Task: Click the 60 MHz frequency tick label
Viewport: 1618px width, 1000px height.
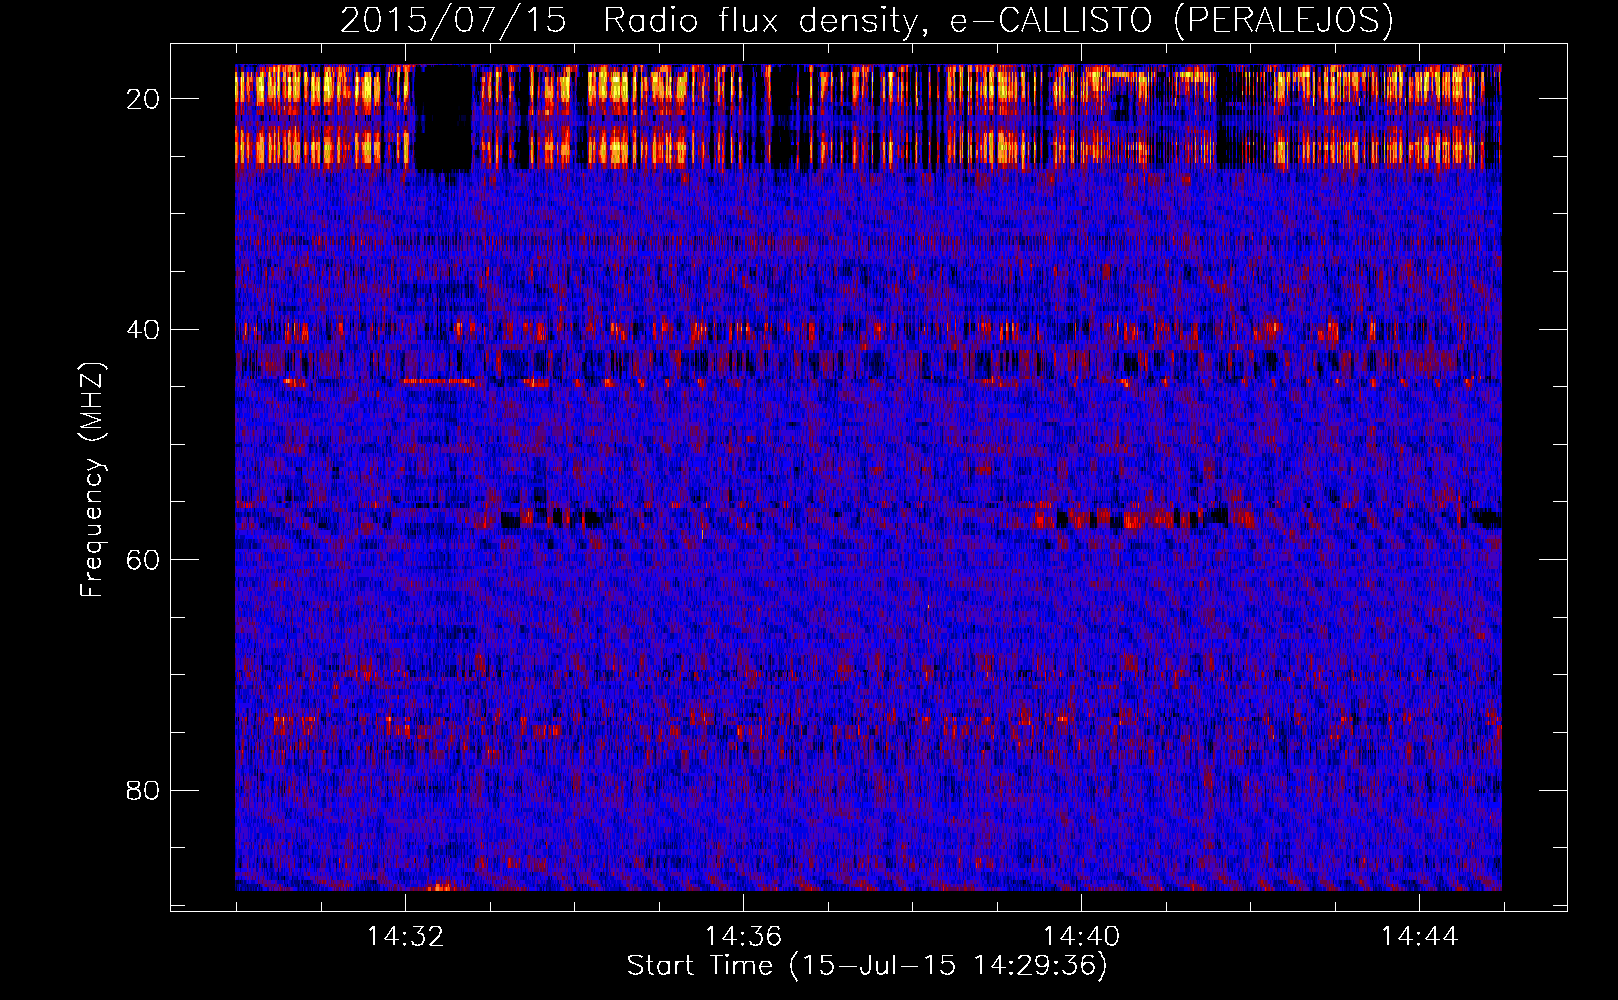Action: (143, 559)
